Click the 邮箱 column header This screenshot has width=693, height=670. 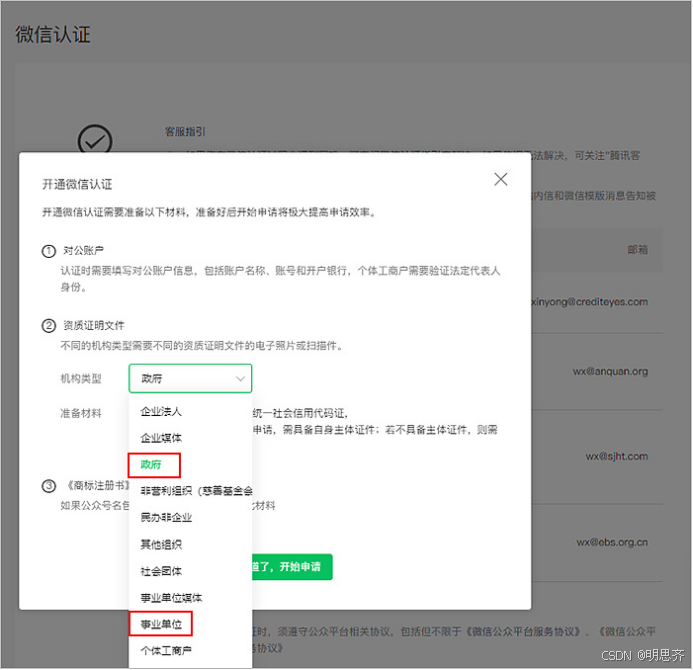click(x=638, y=250)
